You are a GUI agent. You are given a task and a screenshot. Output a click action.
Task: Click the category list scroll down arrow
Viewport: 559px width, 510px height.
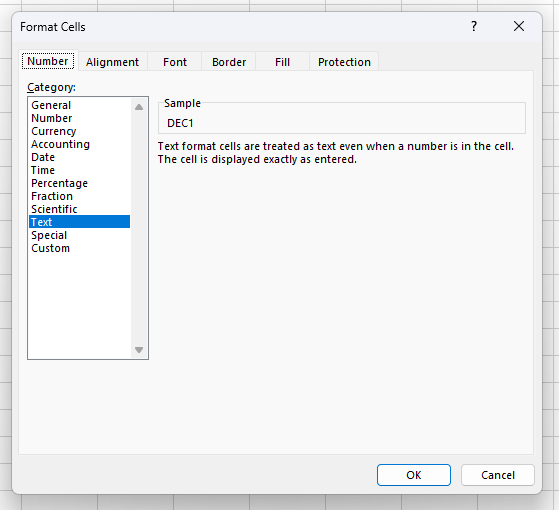pos(139,350)
